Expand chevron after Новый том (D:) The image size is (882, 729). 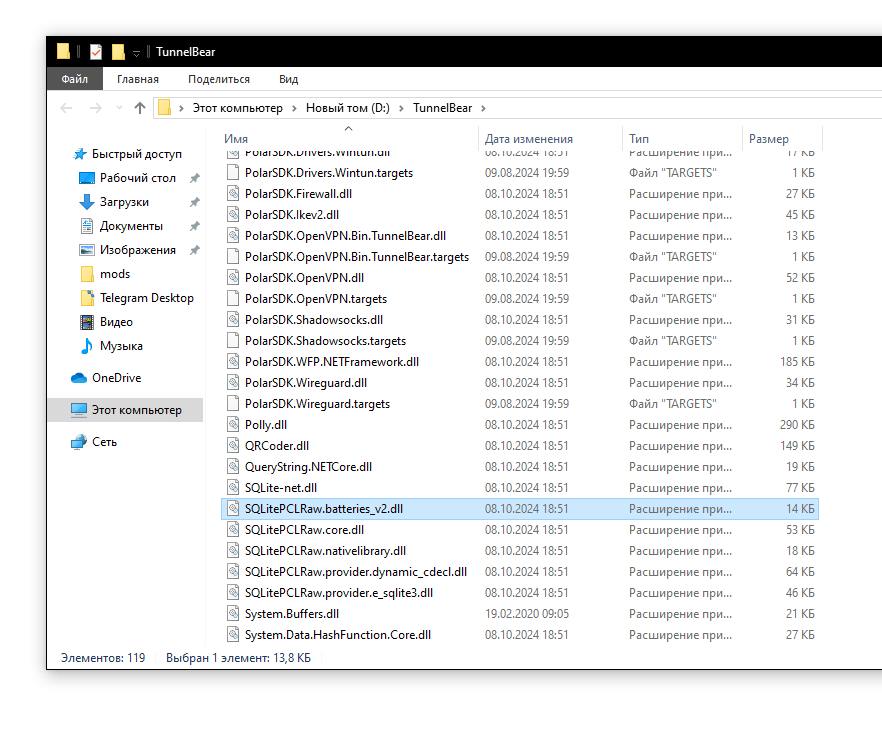pyautogui.click(x=401, y=108)
